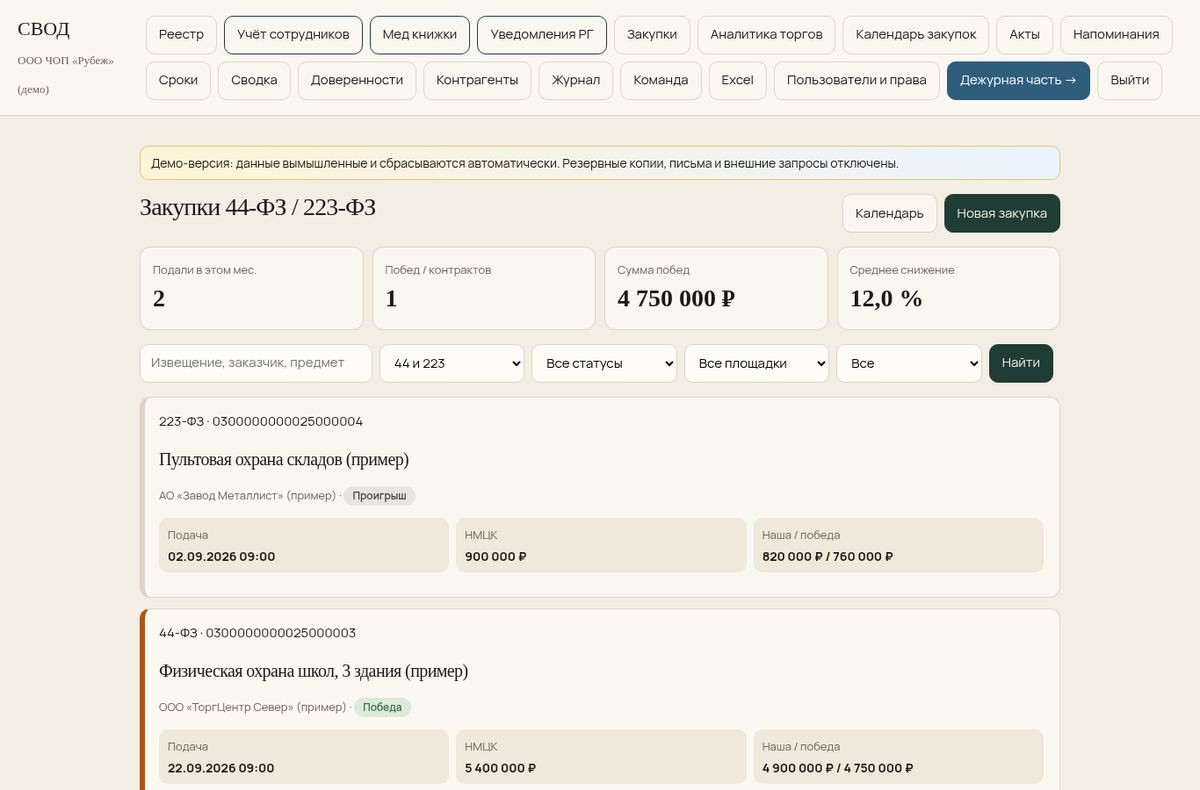Expand the Все filter dropdown
This screenshot has width=1200, height=790.
(x=909, y=363)
